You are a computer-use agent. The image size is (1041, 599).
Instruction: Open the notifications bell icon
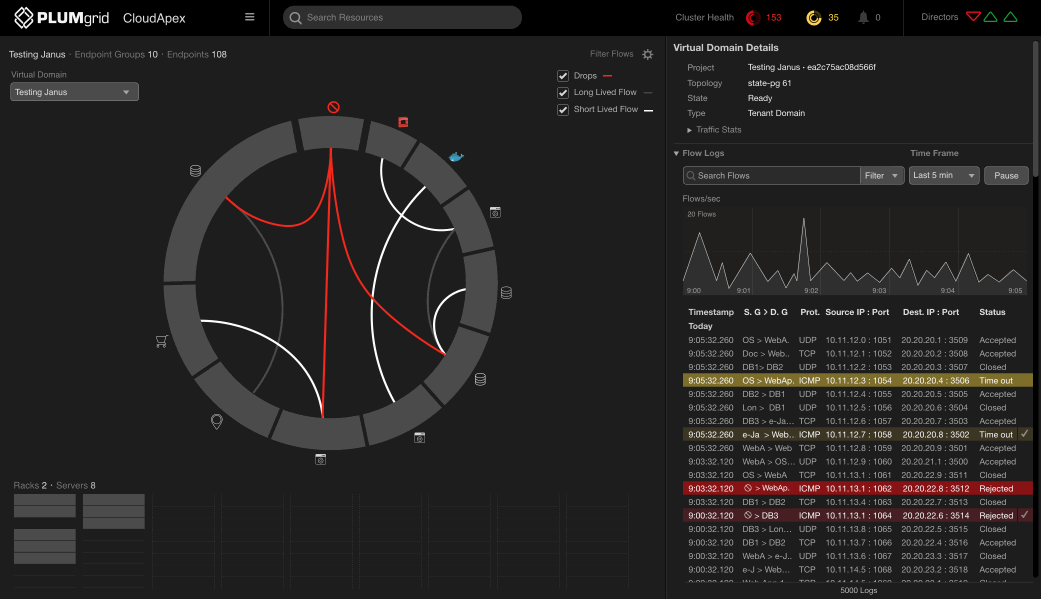(862, 17)
